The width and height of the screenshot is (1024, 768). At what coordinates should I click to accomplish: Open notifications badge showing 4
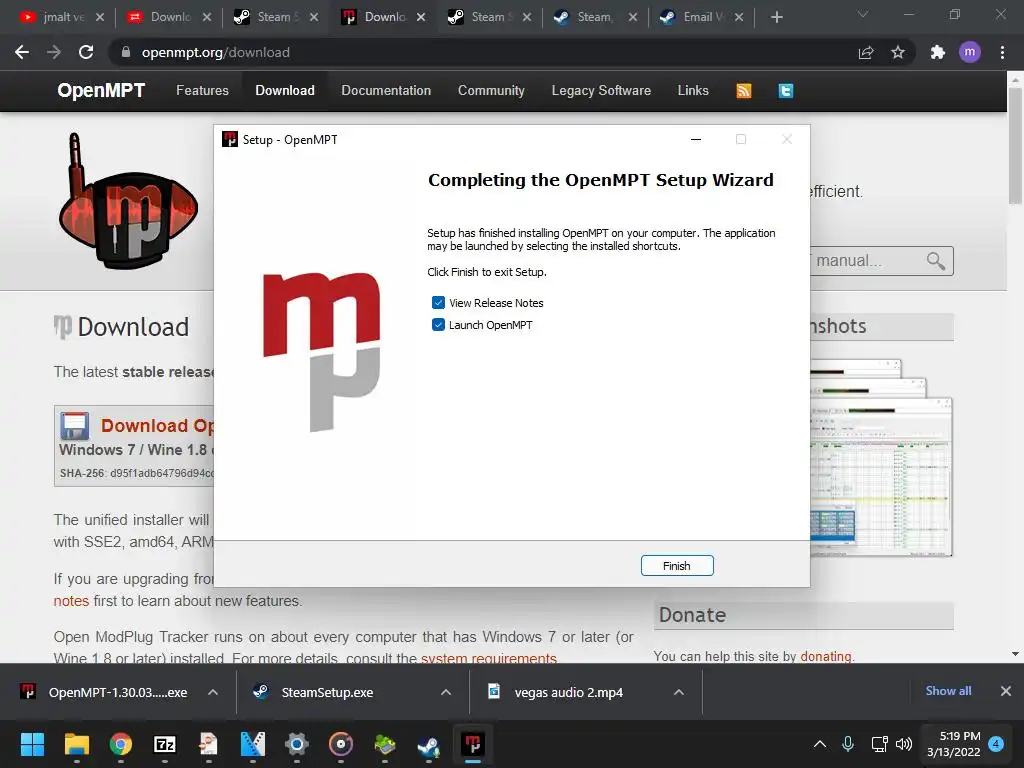996,743
